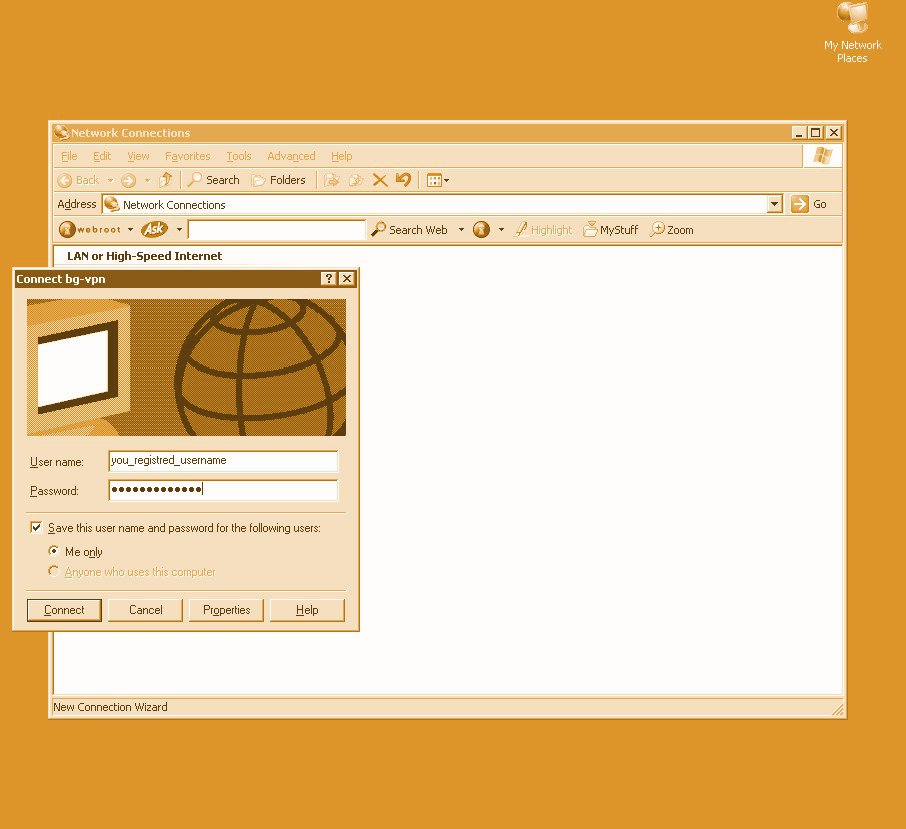Click the Copy To folder icon

tap(356, 180)
